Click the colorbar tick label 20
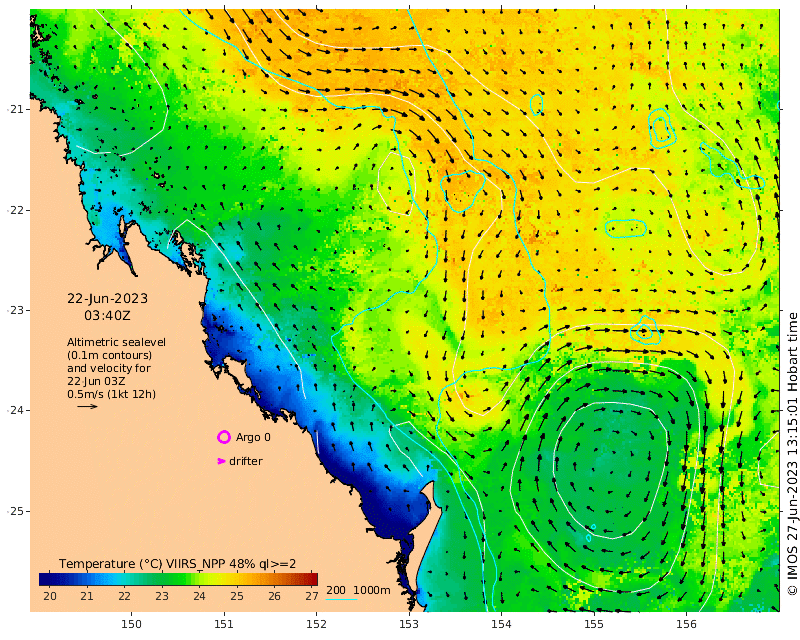The width and height of the screenshot is (800, 640). [50, 596]
